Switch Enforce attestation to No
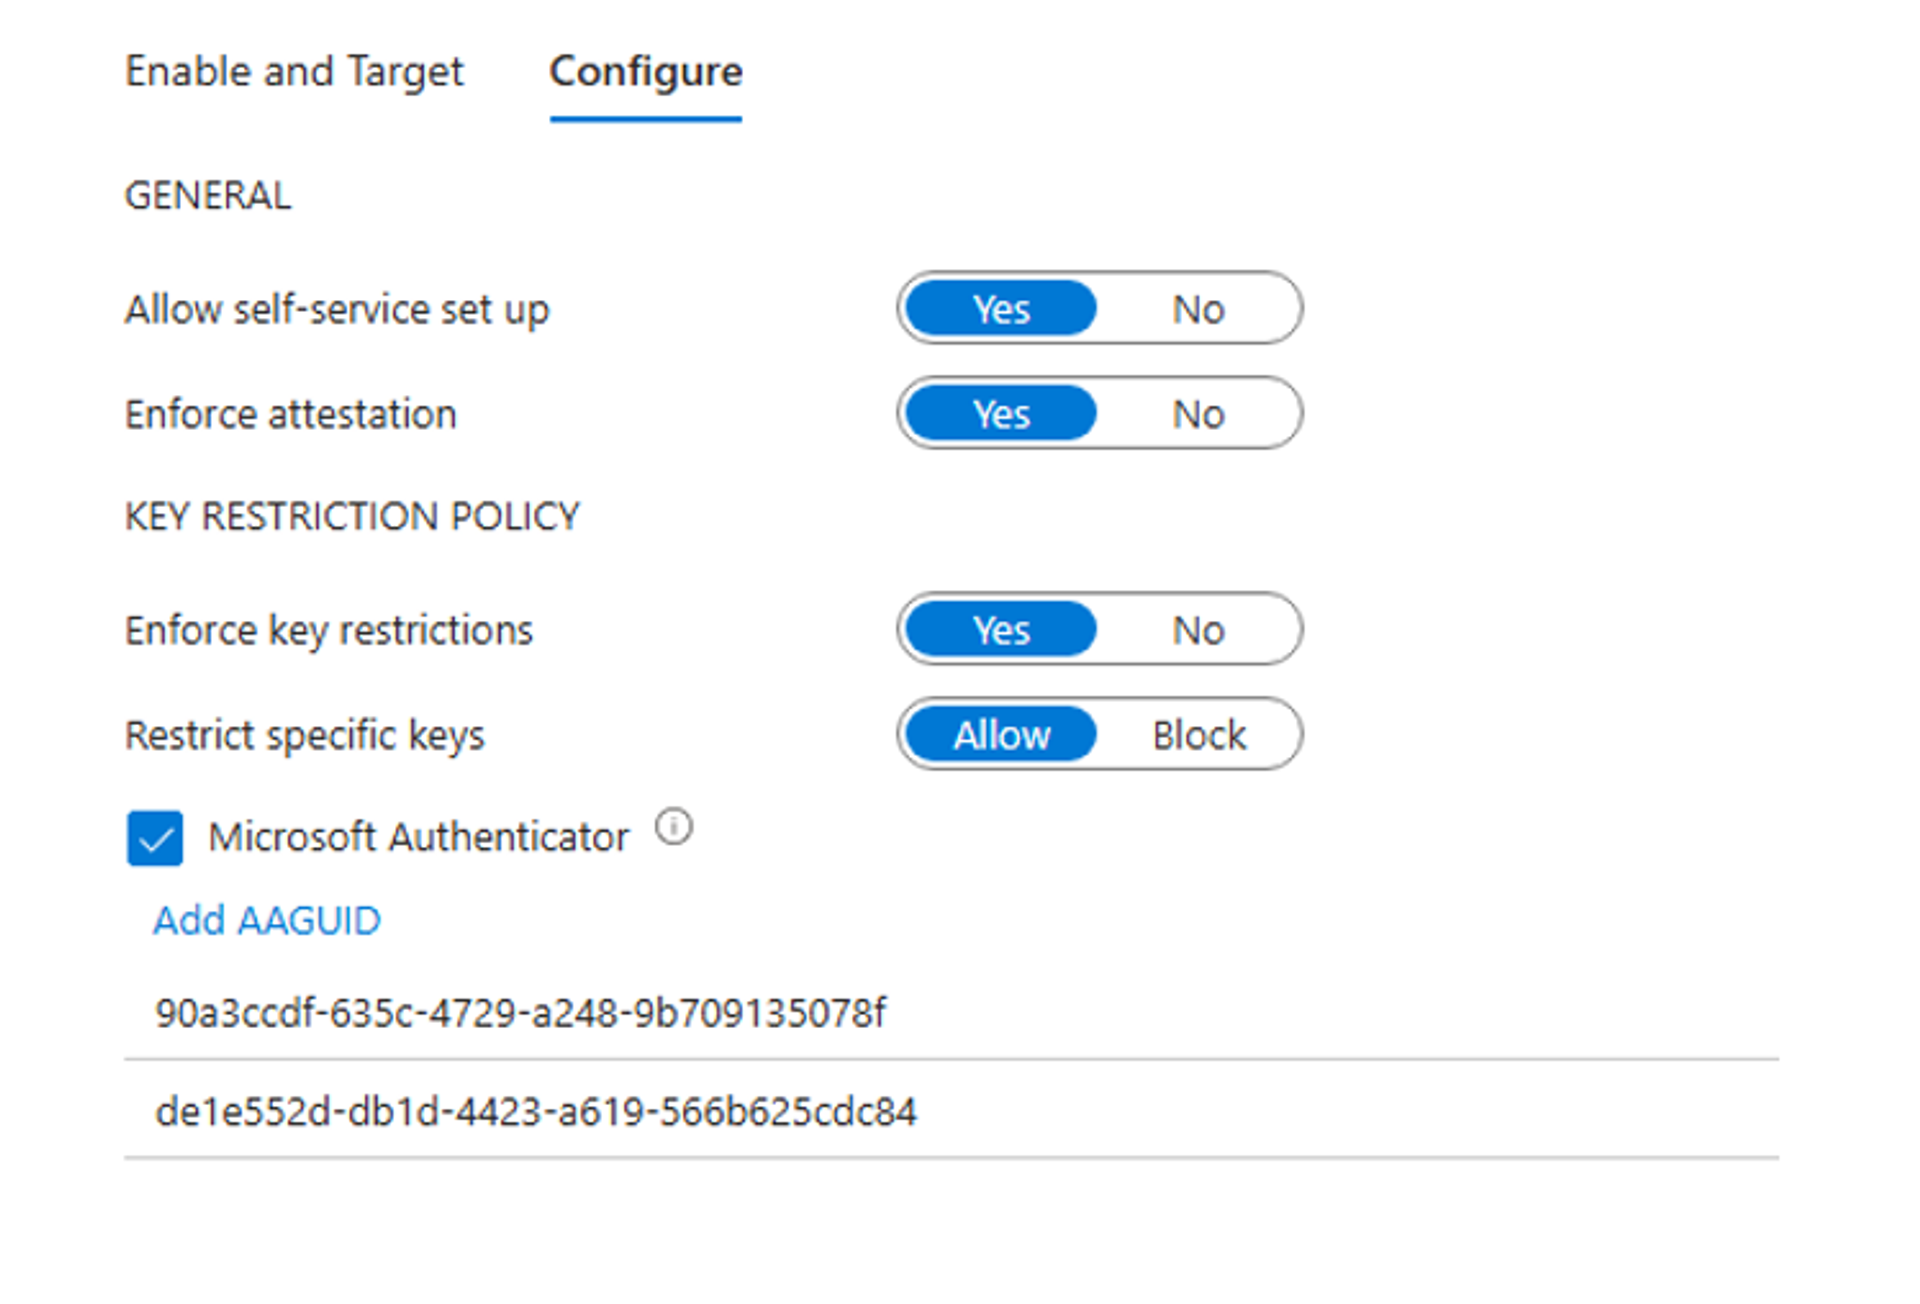The width and height of the screenshot is (1920, 1304). tap(1198, 413)
